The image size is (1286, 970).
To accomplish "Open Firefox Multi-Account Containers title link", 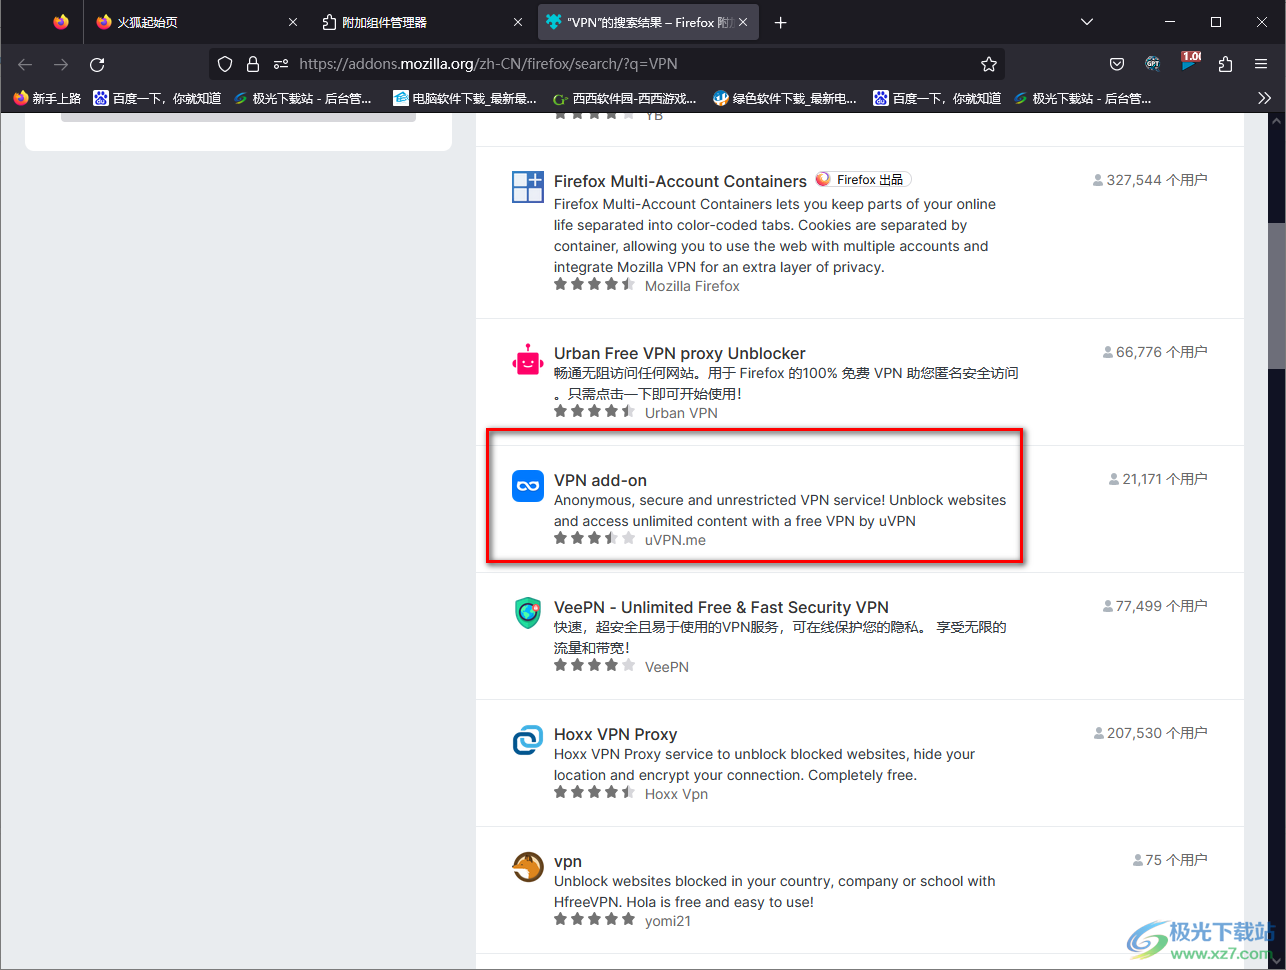I will (x=680, y=181).
